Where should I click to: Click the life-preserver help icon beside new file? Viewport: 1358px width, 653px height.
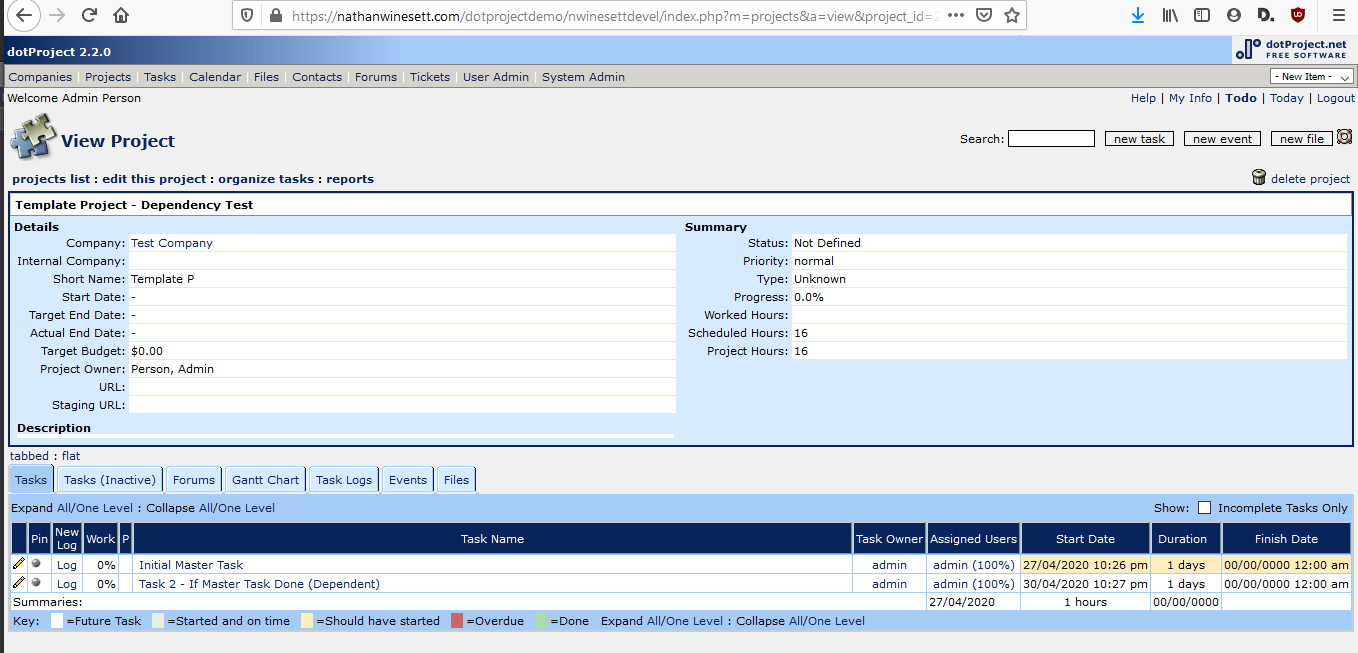[1344, 138]
